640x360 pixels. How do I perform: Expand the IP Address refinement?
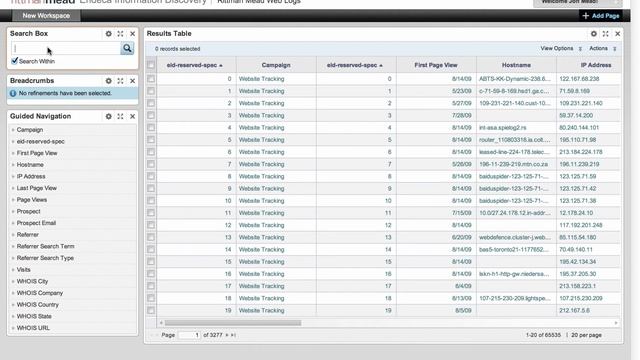31,176
